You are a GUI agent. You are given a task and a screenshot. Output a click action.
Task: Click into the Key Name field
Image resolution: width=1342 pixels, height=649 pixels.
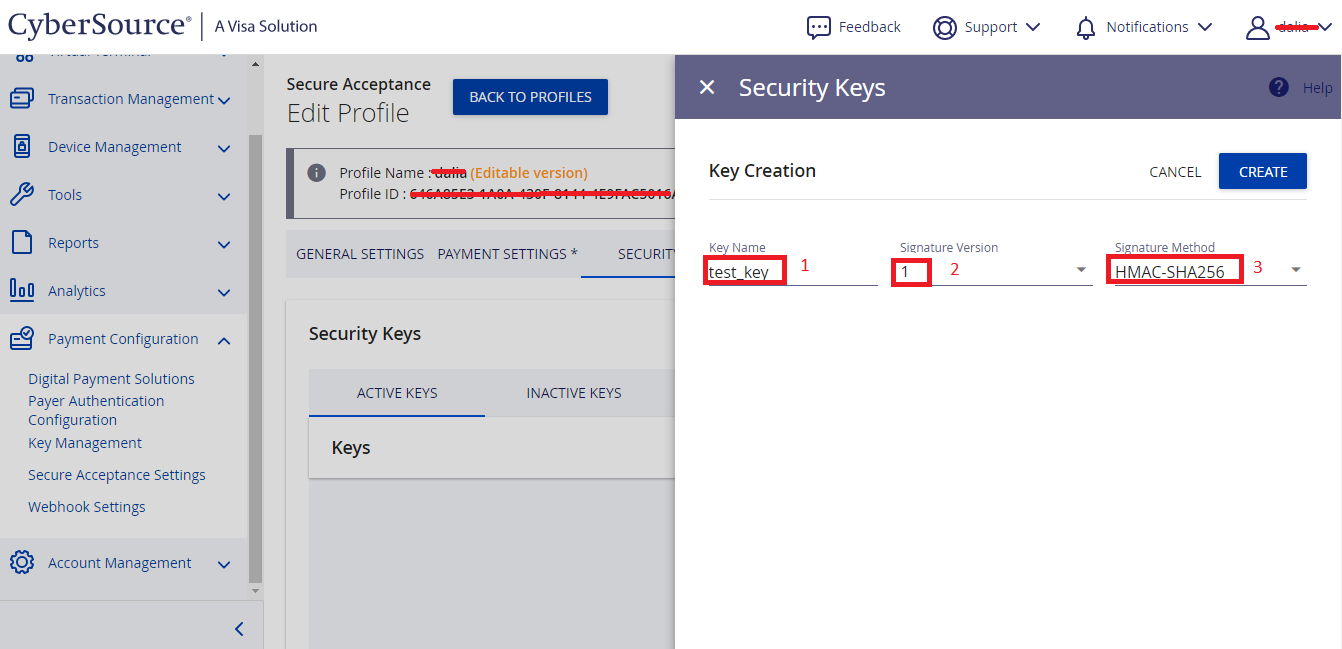coord(793,271)
